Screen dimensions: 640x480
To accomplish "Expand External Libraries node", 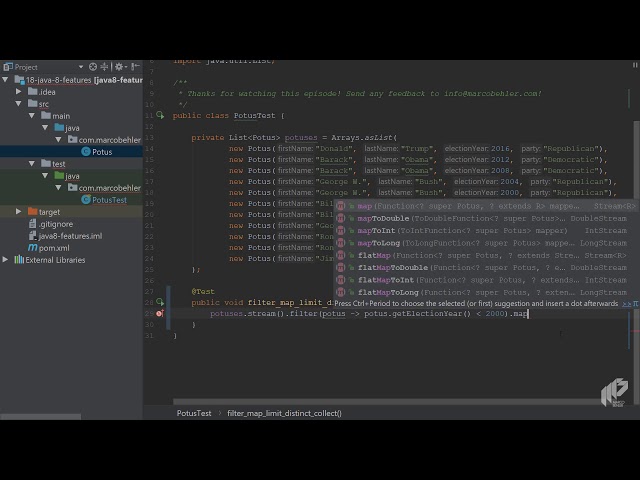I will pos(5,260).
